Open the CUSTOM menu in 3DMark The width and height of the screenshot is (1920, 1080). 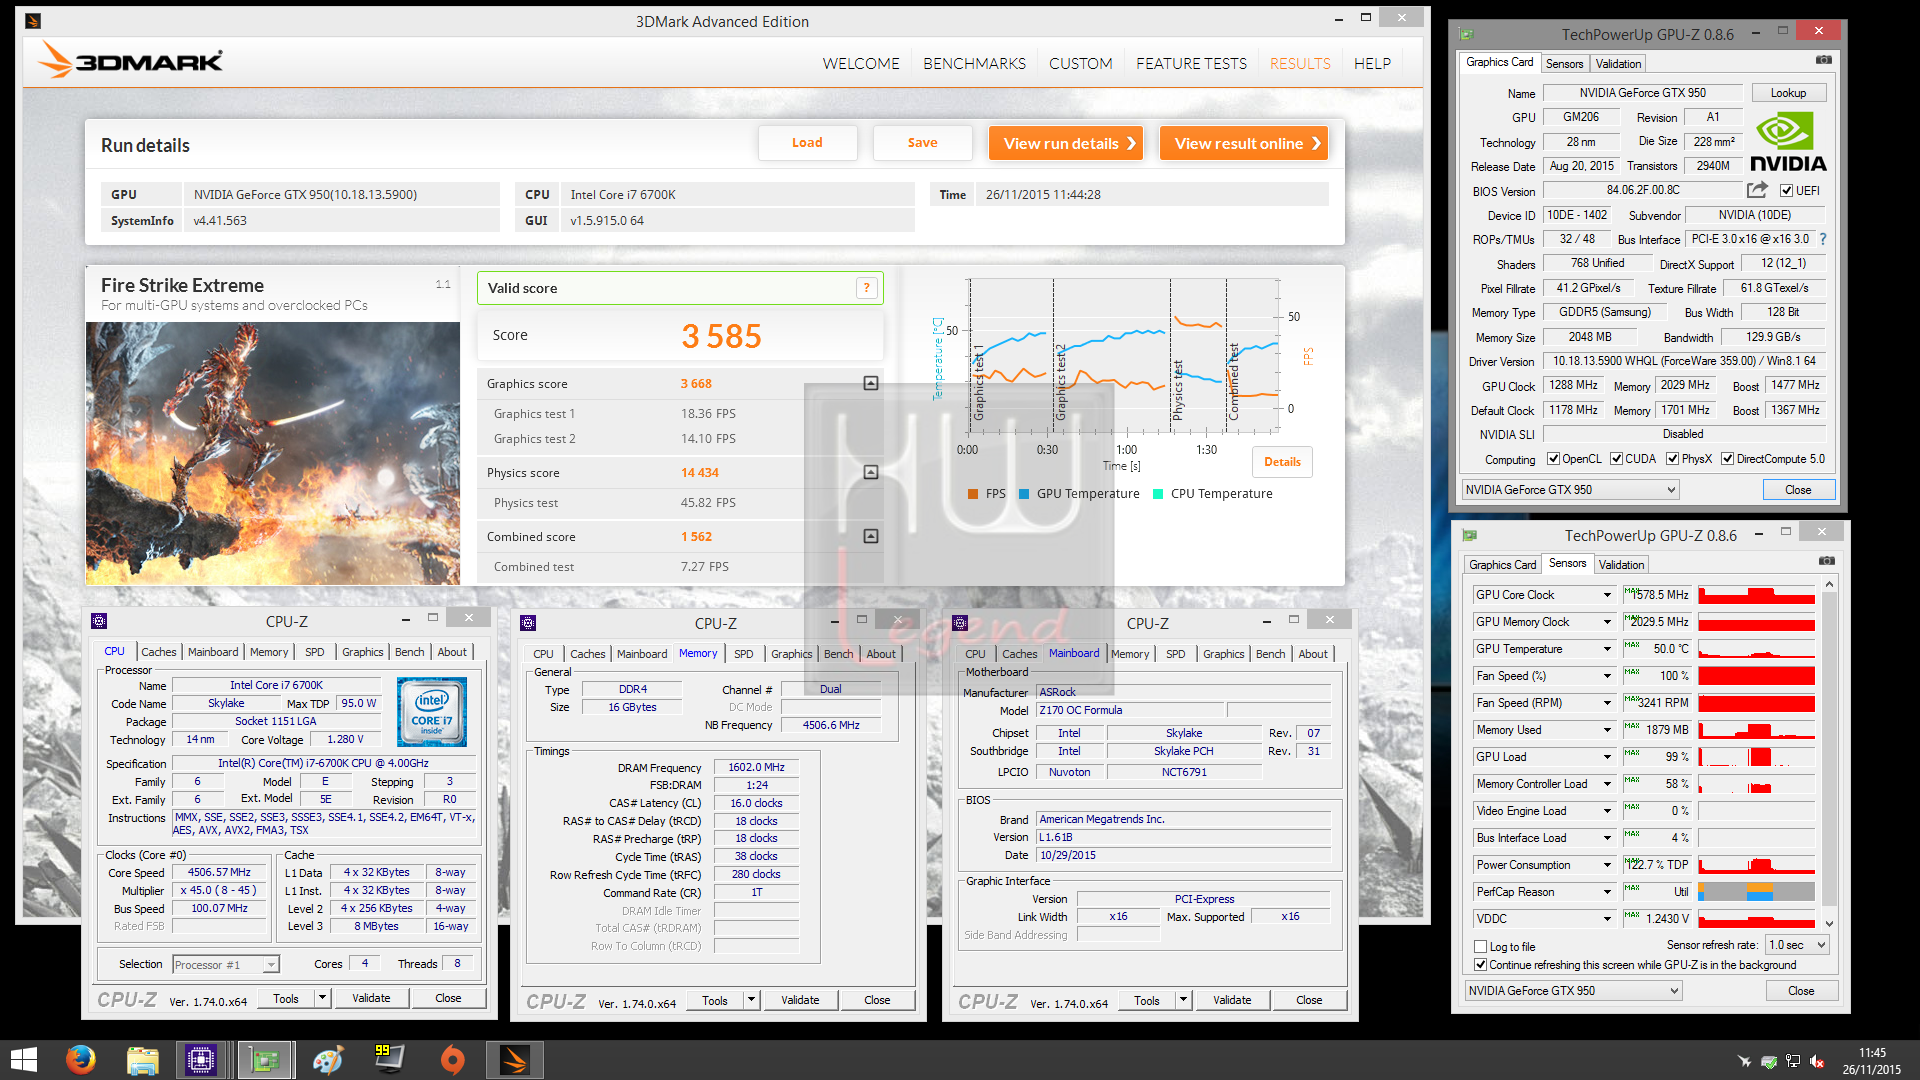(1080, 63)
